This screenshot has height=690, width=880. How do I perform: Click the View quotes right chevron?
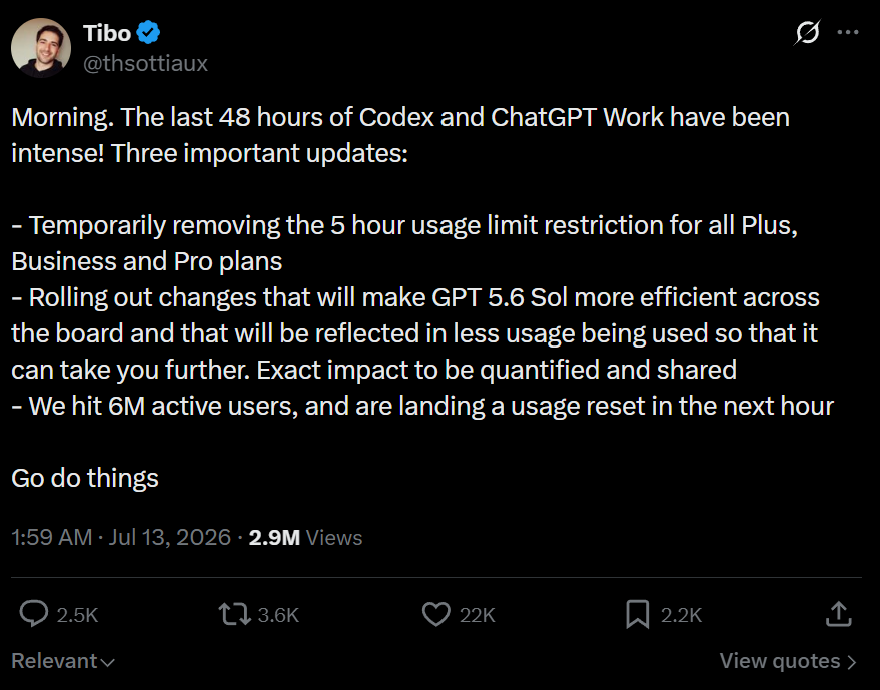click(851, 662)
